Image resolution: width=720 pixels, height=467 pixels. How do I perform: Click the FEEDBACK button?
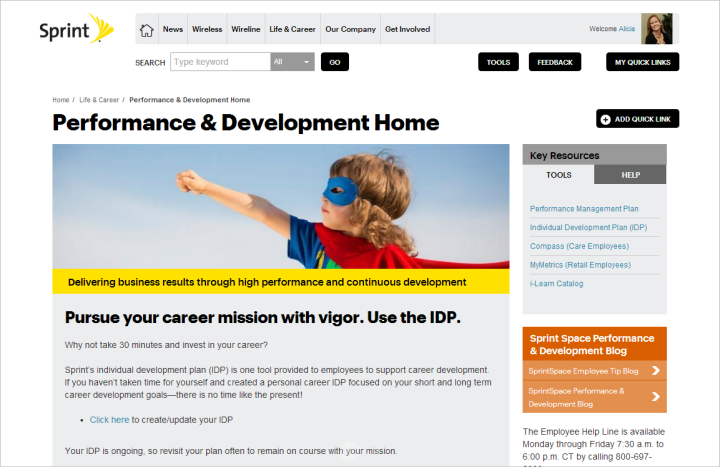coord(555,62)
